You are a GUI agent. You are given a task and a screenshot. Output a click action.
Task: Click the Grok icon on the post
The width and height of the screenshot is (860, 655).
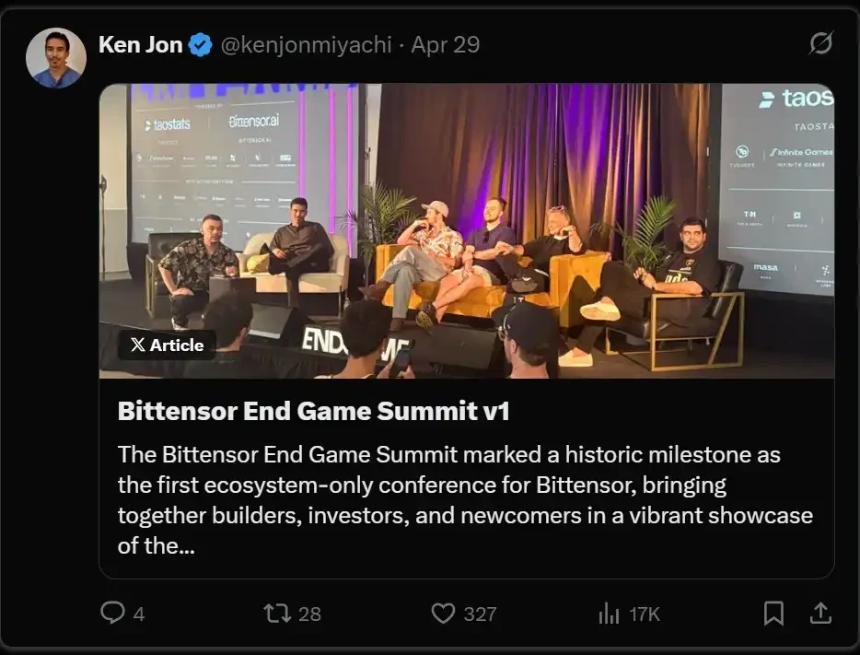[x=820, y=43]
